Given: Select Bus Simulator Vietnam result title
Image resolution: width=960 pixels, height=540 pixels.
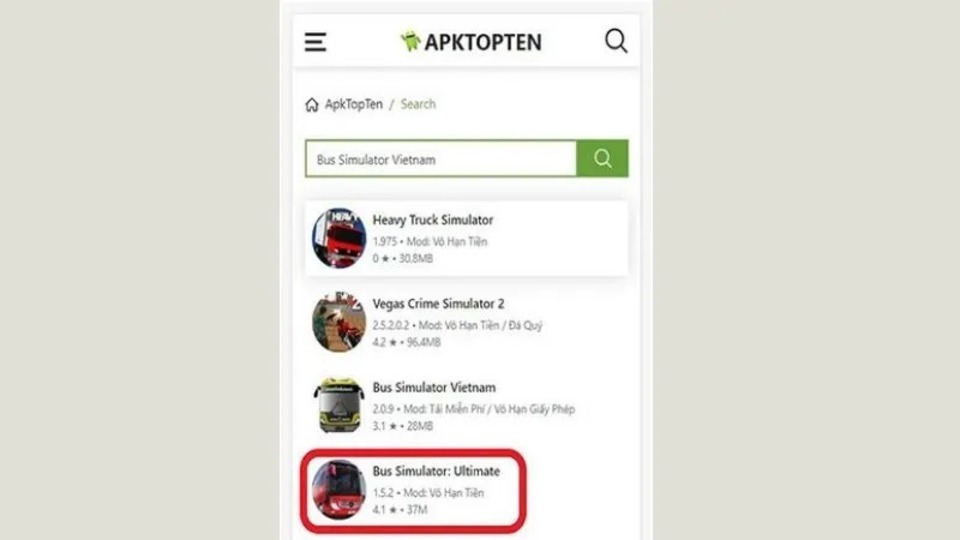Looking at the screenshot, I should (x=434, y=388).
